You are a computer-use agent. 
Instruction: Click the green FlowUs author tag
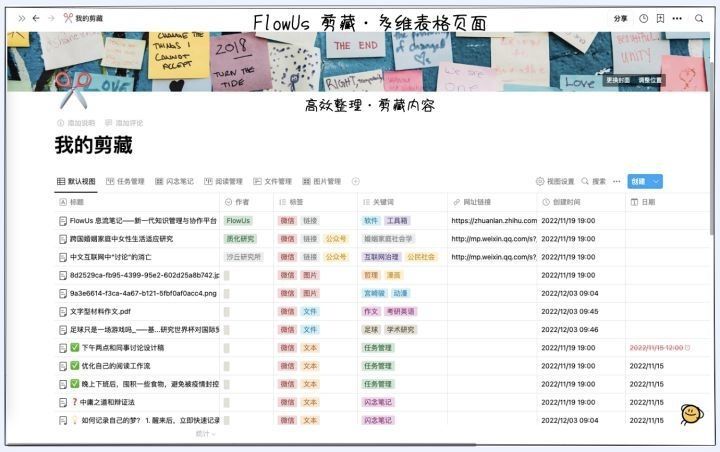tap(238, 220)
